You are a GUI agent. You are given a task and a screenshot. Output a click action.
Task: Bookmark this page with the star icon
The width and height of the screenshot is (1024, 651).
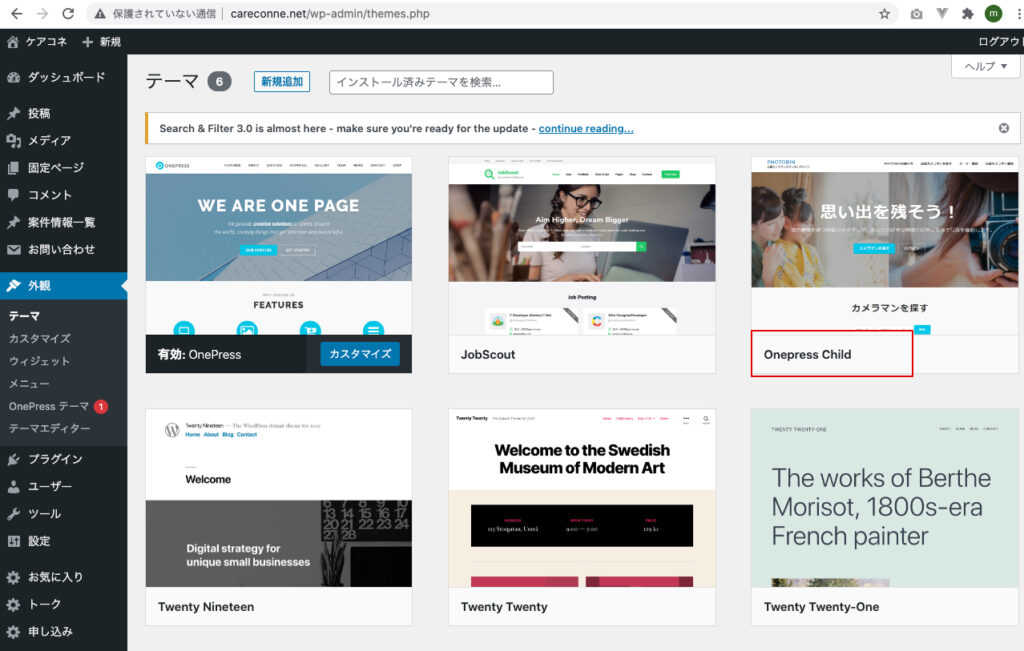[884, 14]
